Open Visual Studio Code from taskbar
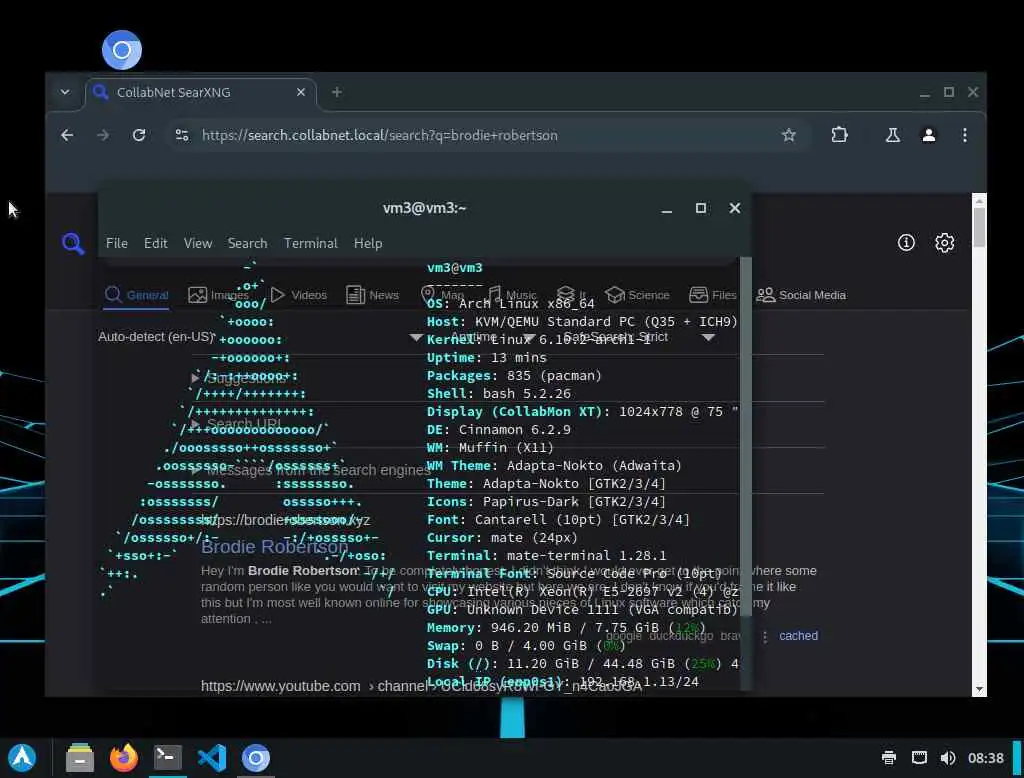Viewport: 1024px width, 778px height. [x=212, y=758]
